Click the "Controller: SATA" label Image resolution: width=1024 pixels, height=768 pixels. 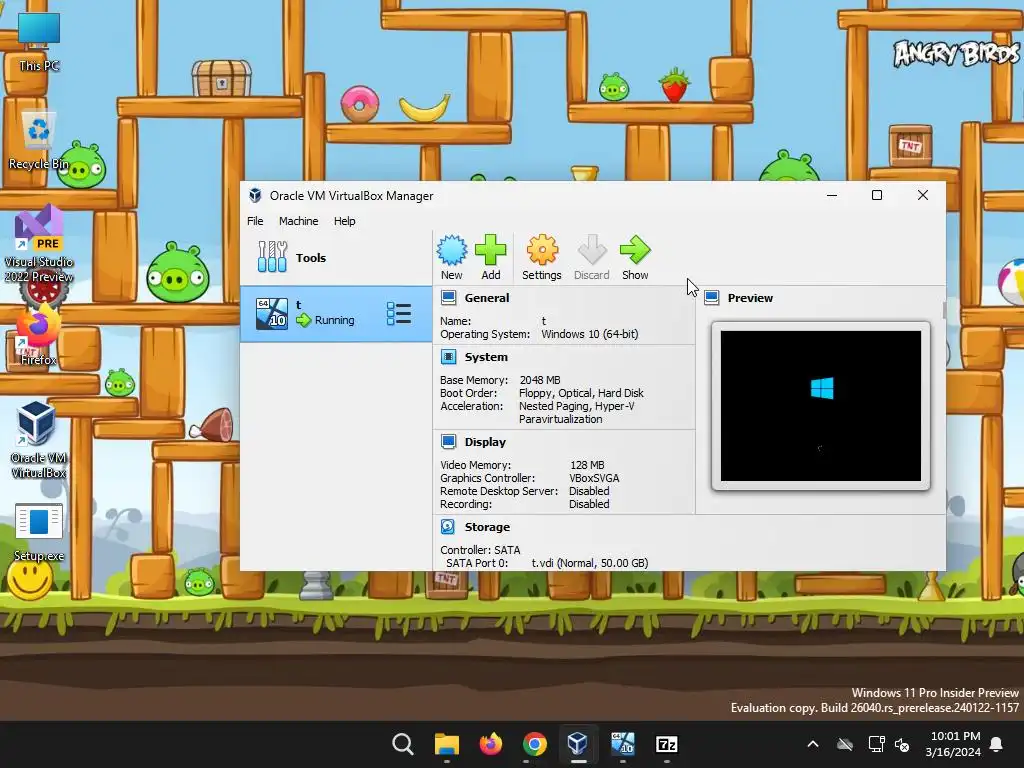[x=480, y=549]
